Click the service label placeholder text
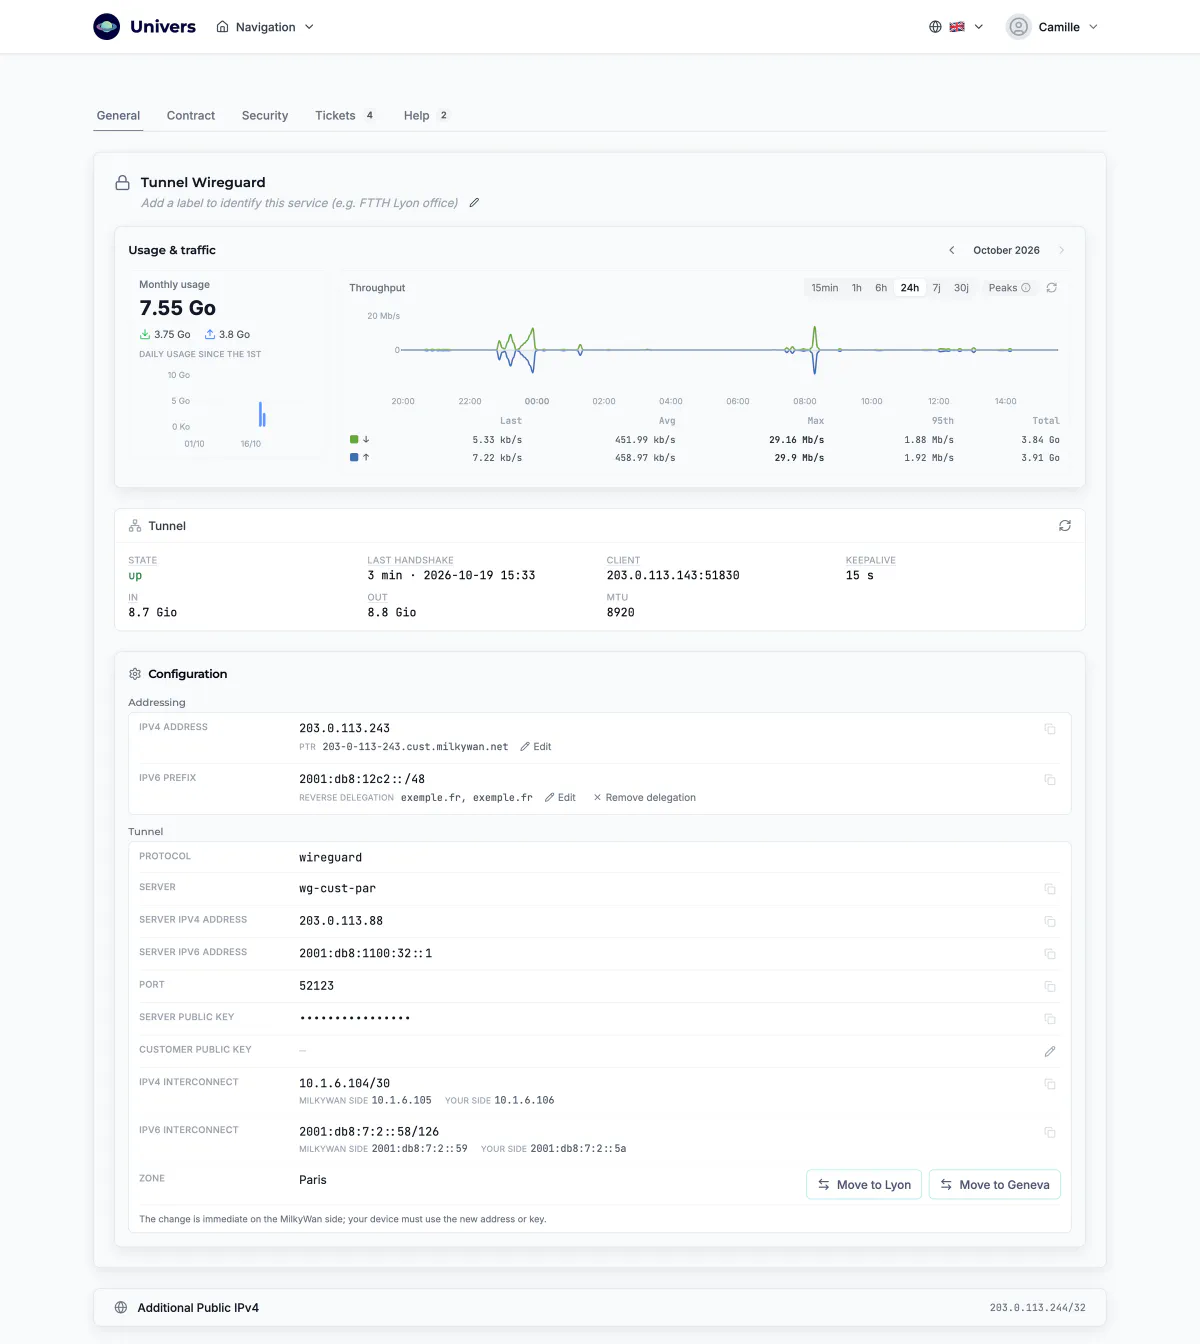 (x=299, y=203)
